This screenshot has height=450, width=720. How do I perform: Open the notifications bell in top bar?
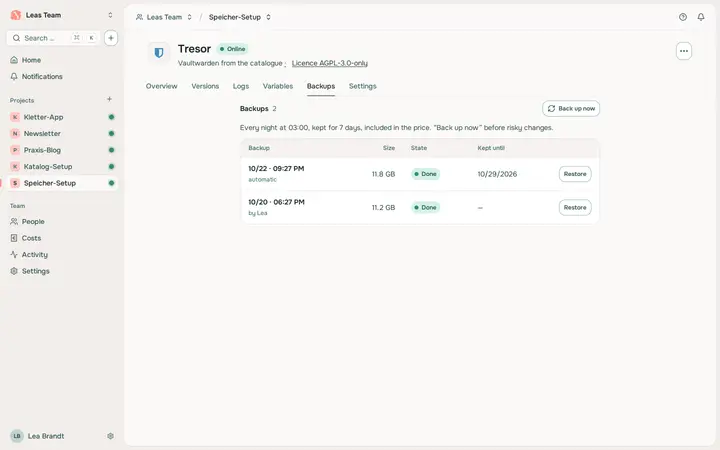pyautogui.click(x=701, y=17)
